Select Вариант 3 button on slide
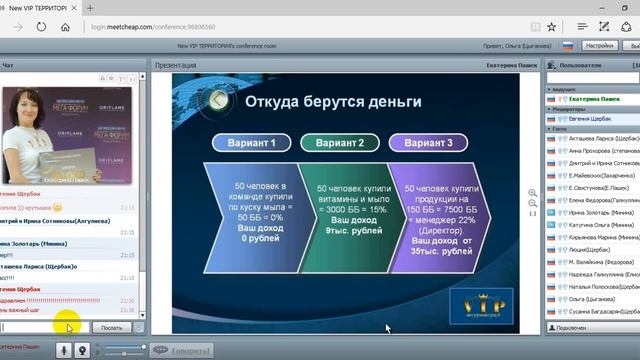640x360 pixels. point(428,143)
